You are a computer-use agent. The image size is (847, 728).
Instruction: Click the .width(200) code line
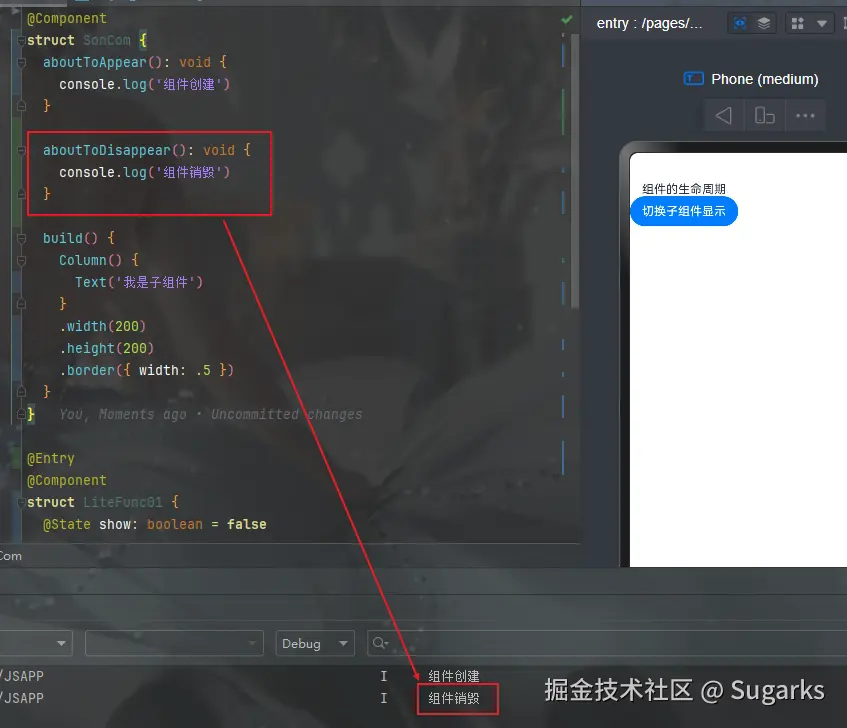(103, 326)
